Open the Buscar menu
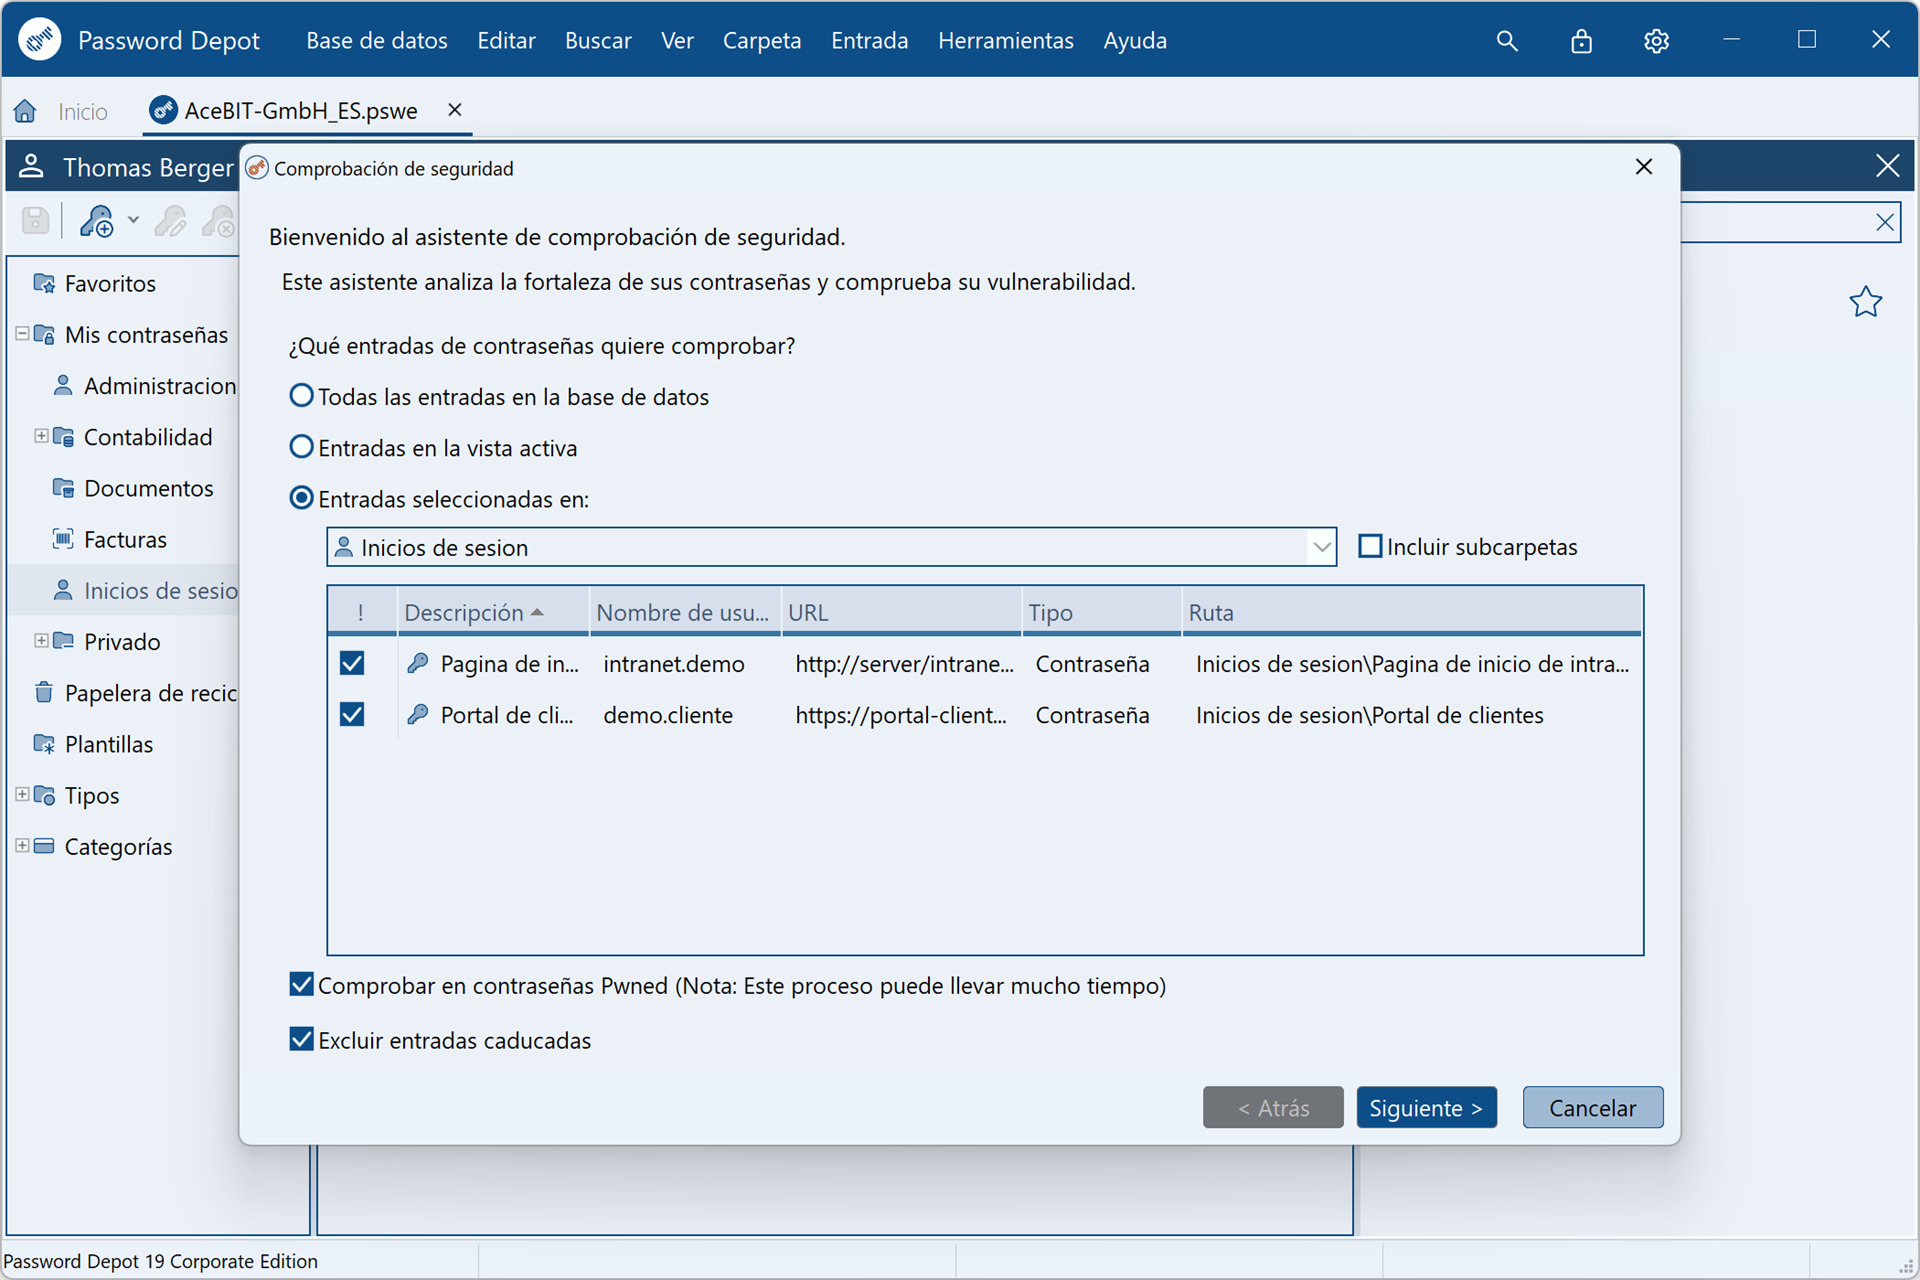The width and height of the screenshot is (1920, 1280). coord(598,41)
